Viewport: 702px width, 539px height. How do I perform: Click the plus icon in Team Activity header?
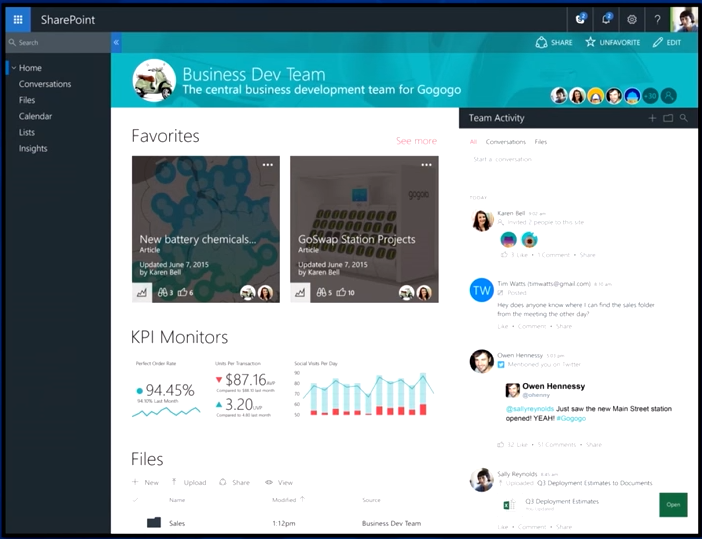coord(652,118)
